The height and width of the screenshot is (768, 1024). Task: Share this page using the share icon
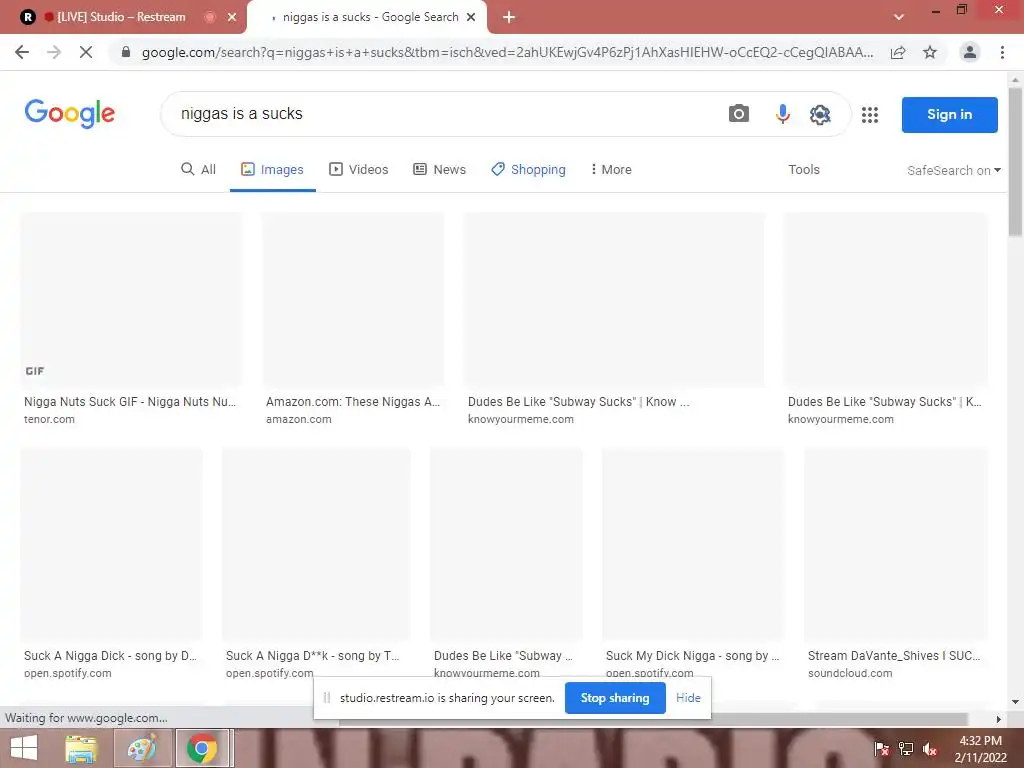[898, 52]
